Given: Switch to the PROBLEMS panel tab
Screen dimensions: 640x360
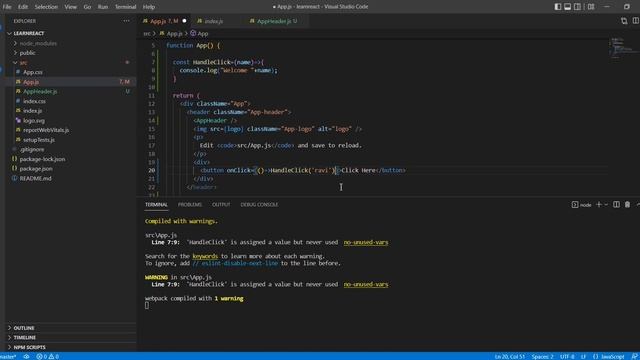Looking at the screenshot, I should pos(190,204).
